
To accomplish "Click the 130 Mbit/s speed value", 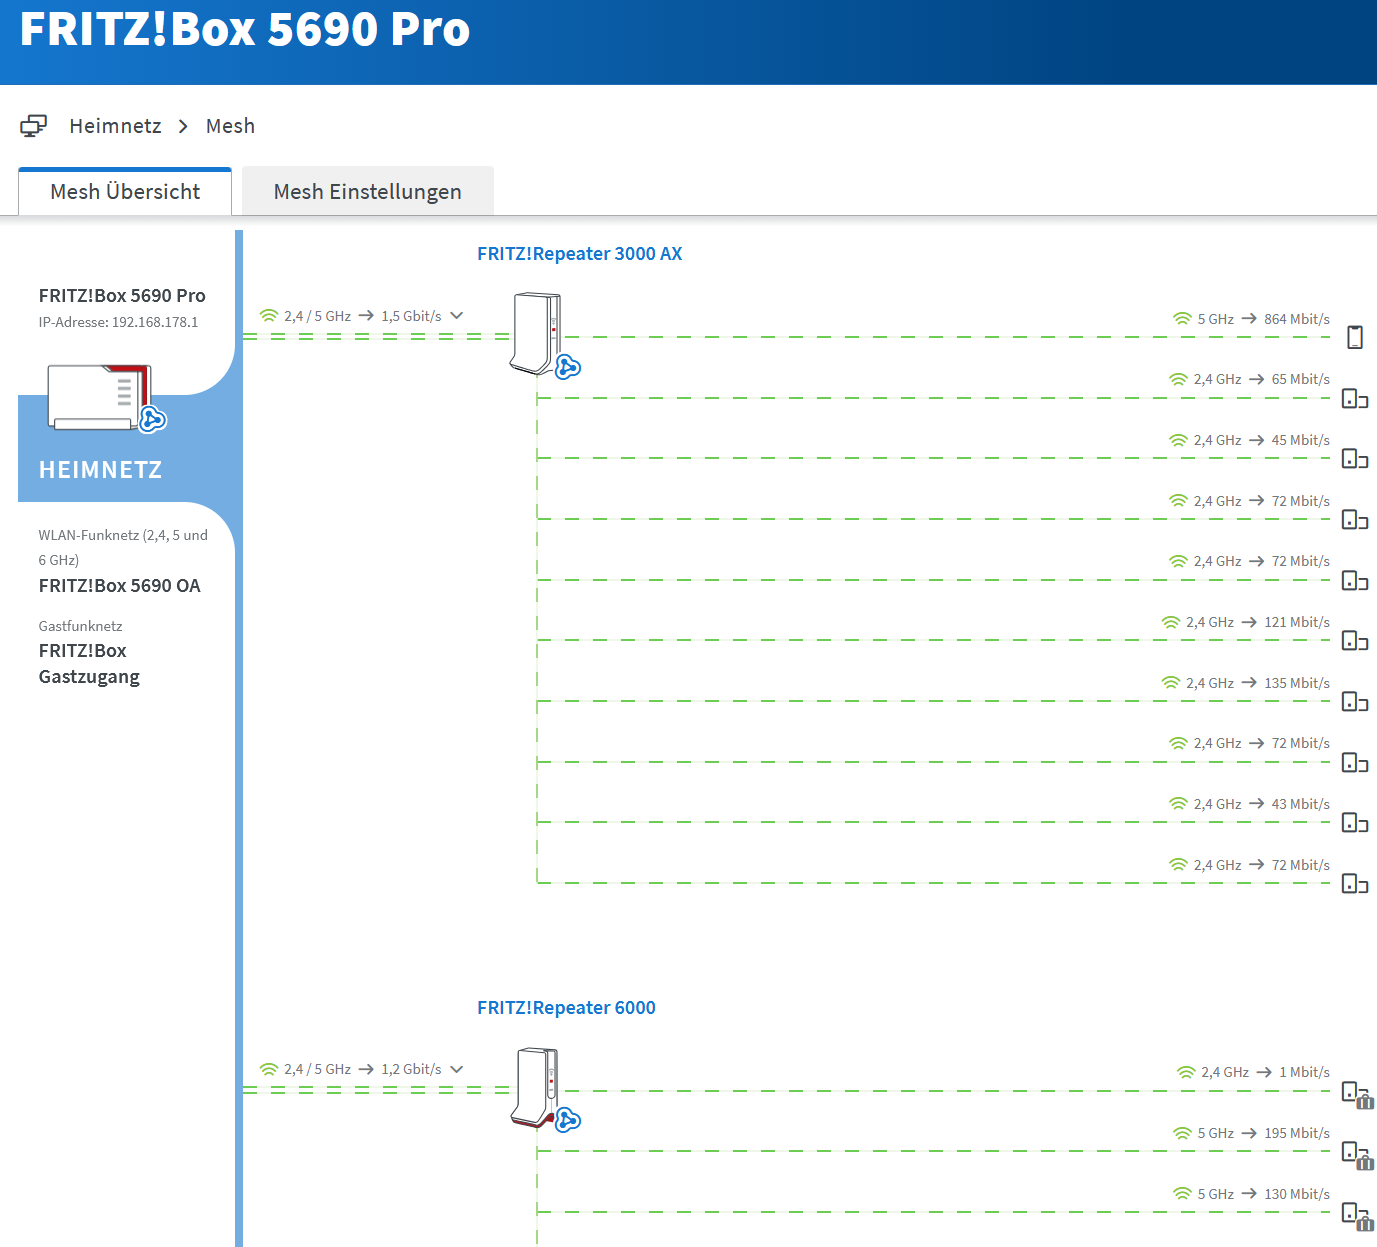I will [x=1297, y=1194].
